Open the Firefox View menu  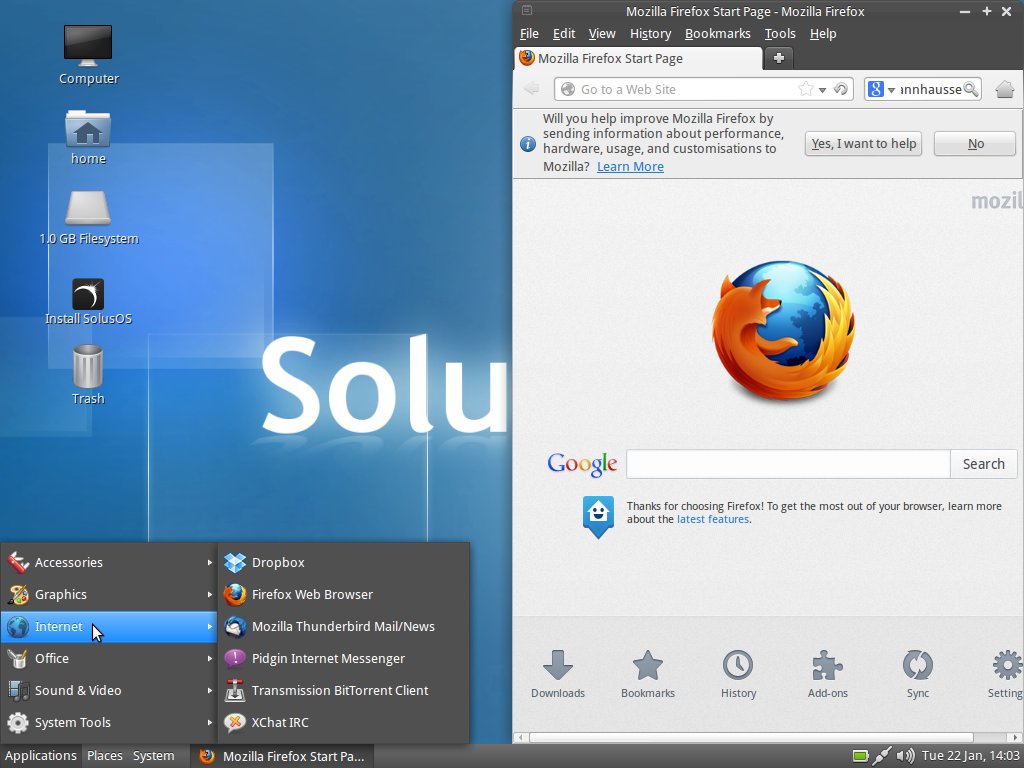click(601, 34)
